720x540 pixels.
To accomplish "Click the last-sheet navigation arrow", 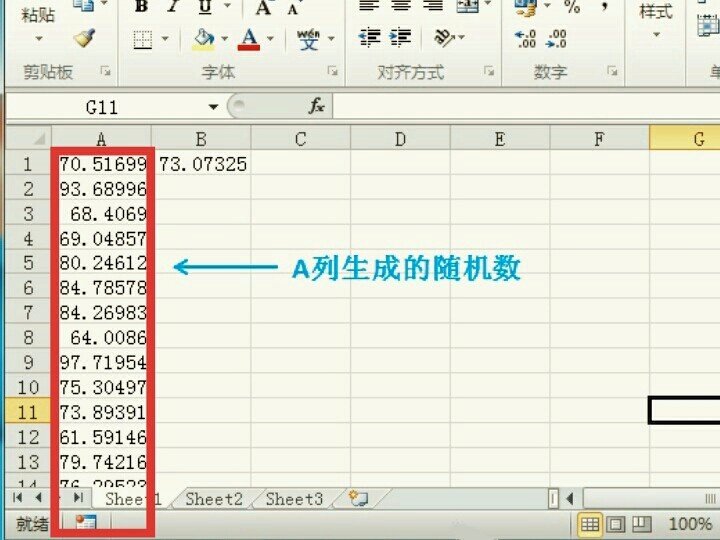I will (x=79, y=497).
